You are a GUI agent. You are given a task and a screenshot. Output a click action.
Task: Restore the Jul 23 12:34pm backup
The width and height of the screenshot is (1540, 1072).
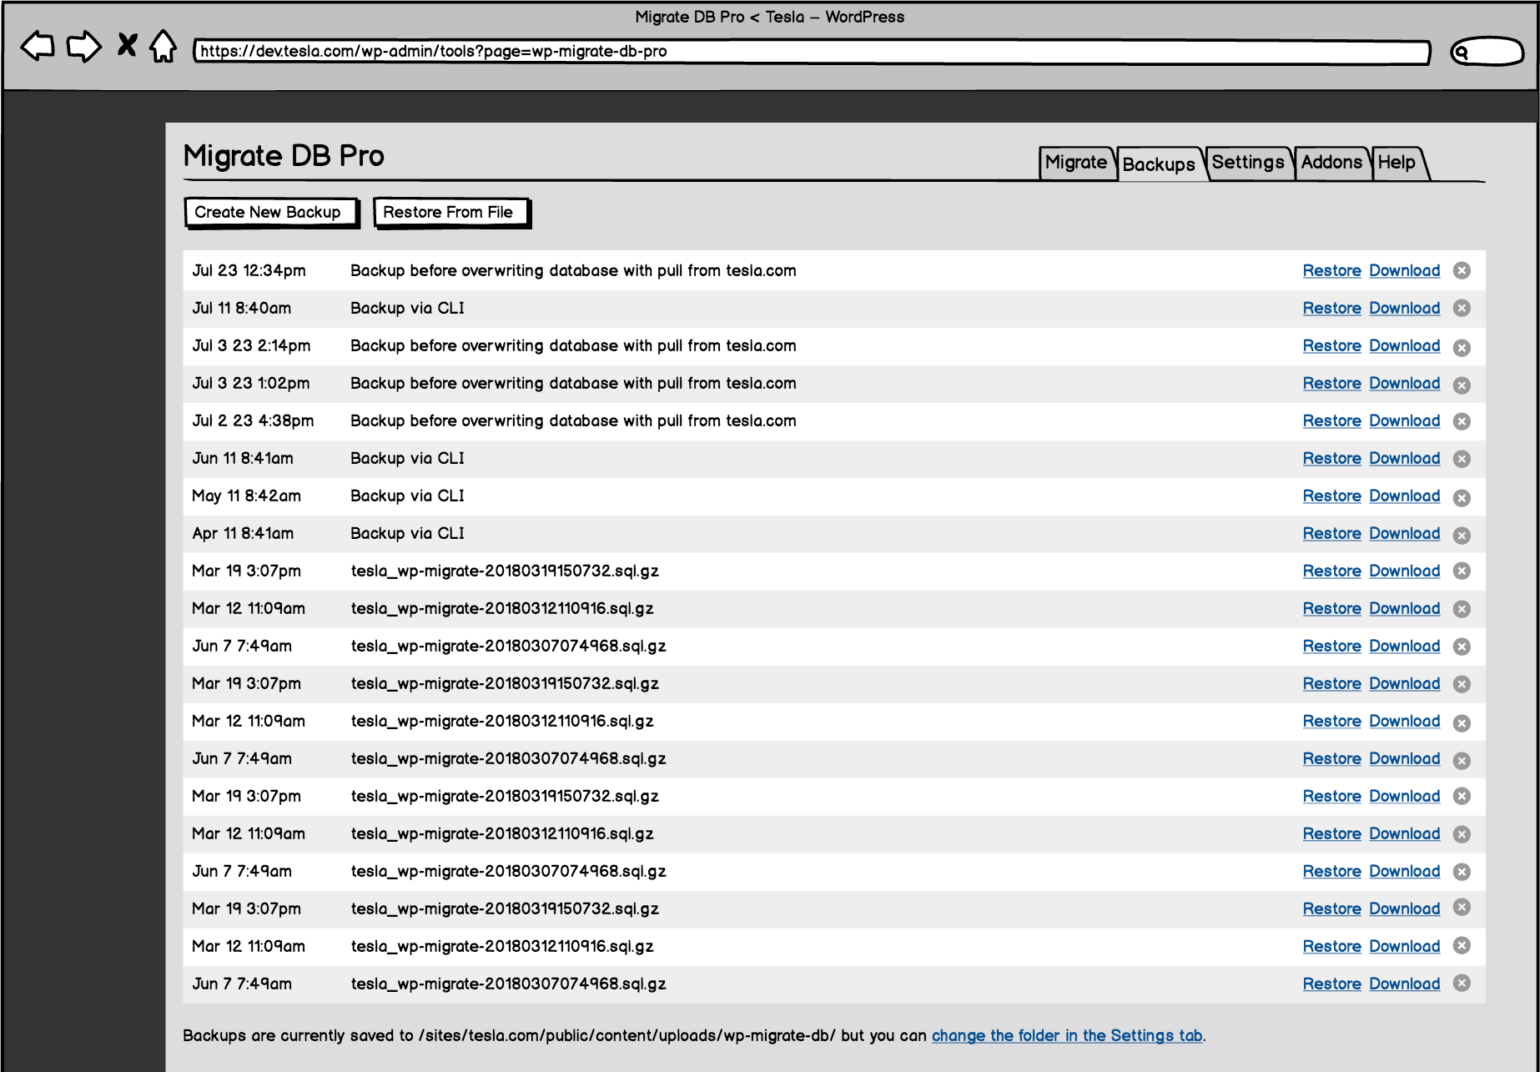click(1331, 271)
